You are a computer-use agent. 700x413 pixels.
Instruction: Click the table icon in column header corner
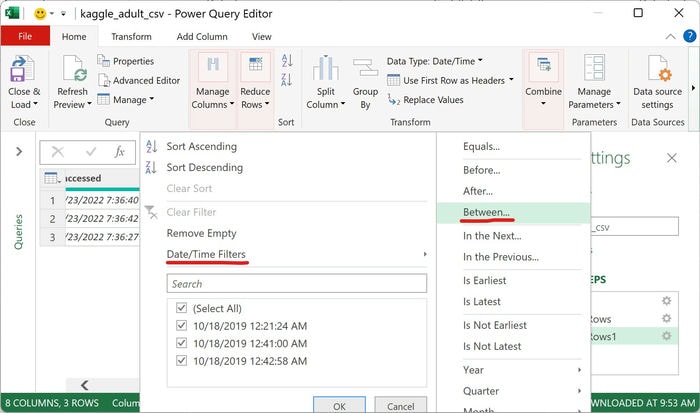coord(52,178)
